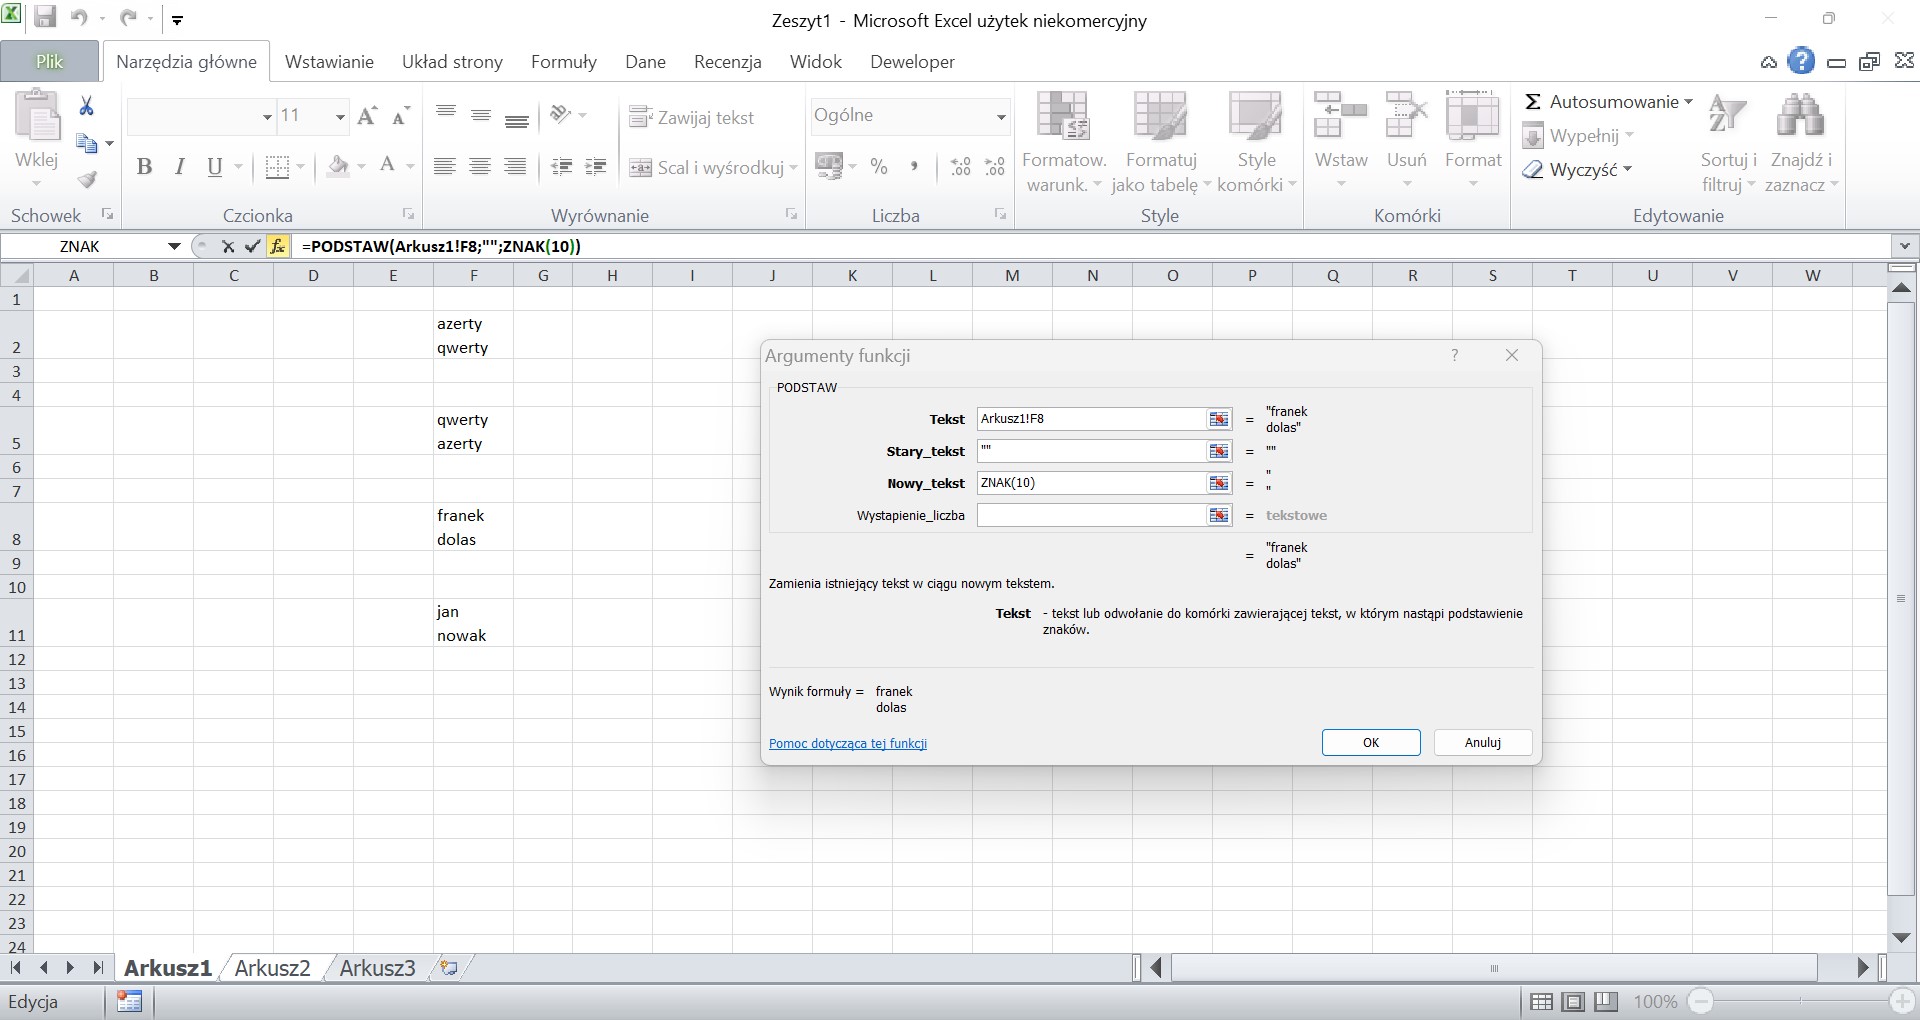Viewport: 1920px width, 1020px height.
Task: Click the Stary_tekst range selector icon
Action: coord(1218,451)
